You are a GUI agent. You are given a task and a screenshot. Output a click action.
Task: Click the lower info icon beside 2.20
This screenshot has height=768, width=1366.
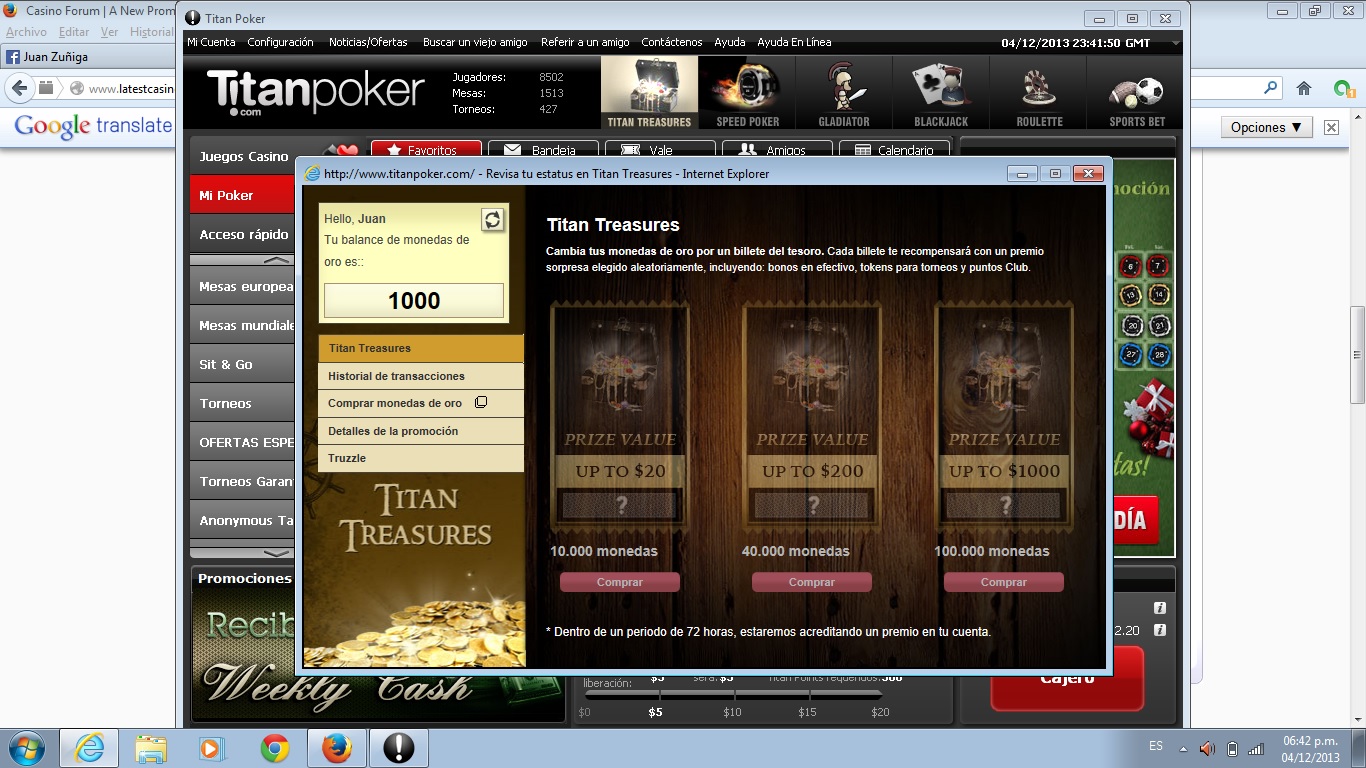coord(1160,630)
